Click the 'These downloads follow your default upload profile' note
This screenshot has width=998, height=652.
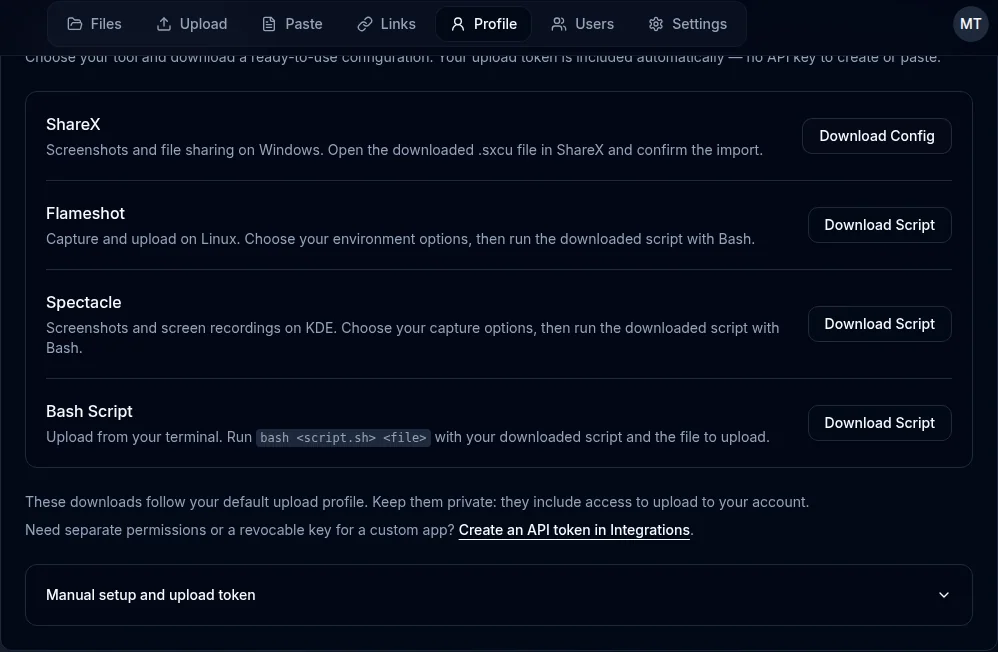(417, 502)
